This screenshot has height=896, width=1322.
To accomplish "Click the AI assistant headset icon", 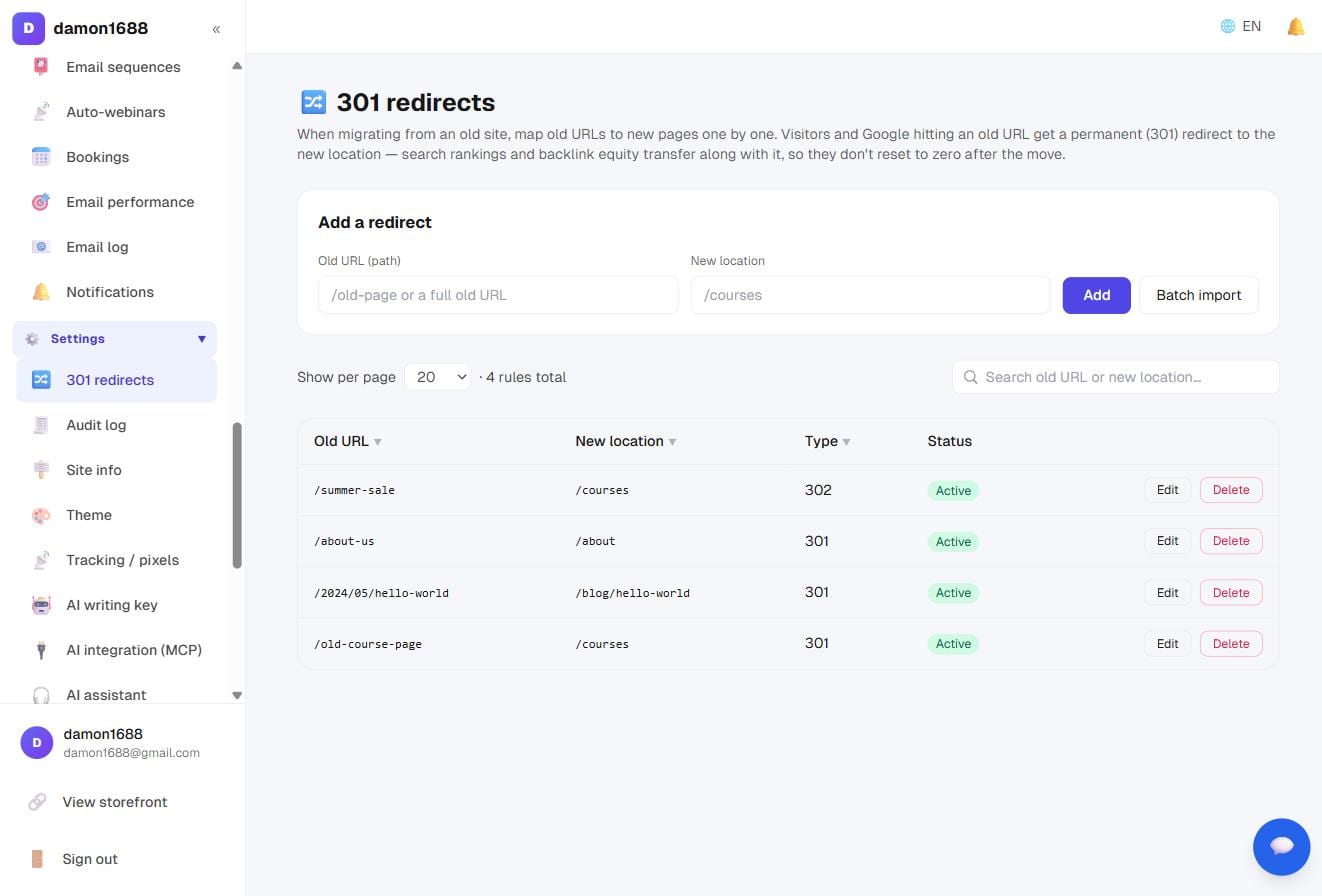I will click(x=41, y=694).
